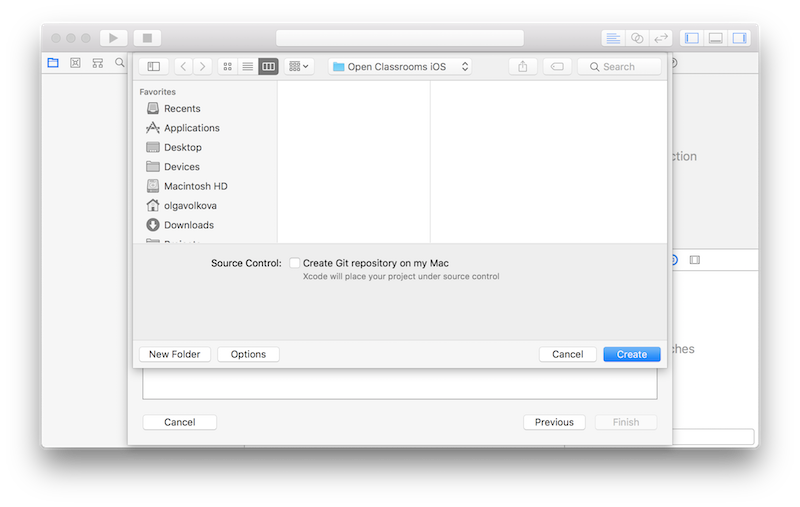Show the standard editor in Xcode toolbar
Image resolution: width=800 pixels, height=507 pixels.
coord(613,38)
